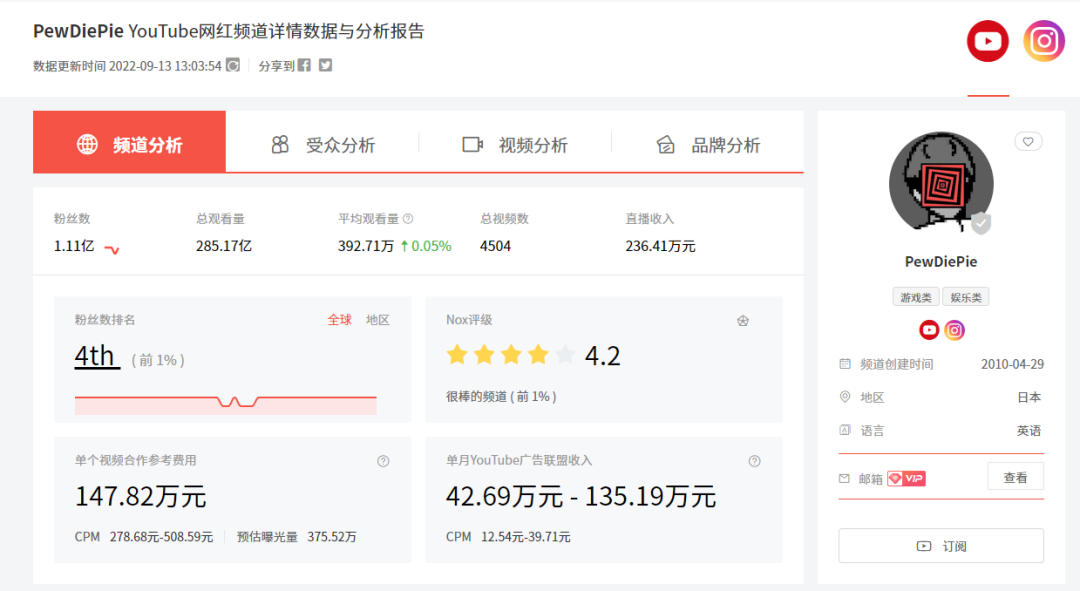Viewport: 1080px width, 591px height.
Task: Click the language icon beside 语言
Action: click(845, 430)
